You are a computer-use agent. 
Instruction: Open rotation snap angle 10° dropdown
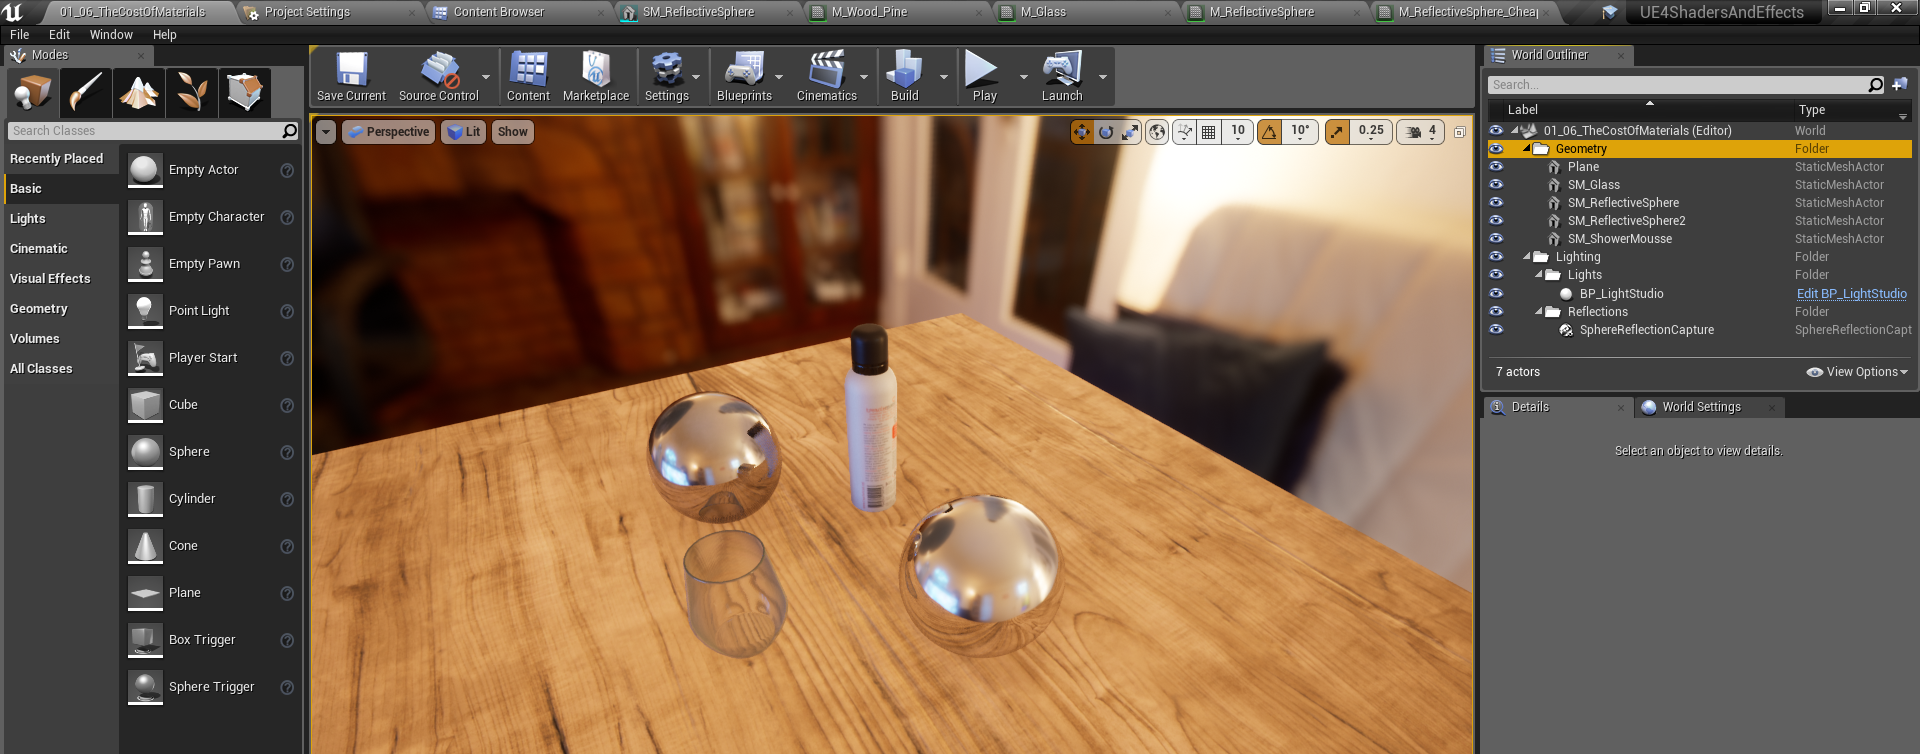(x=1300, y=132)
